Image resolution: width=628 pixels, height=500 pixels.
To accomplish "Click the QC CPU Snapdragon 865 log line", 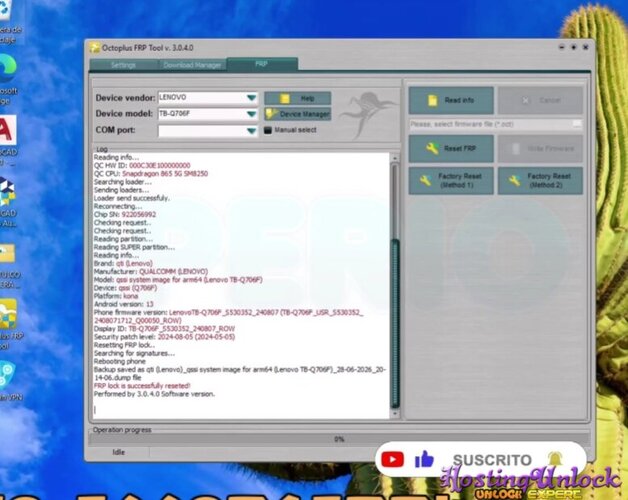I will coord(151,173).
